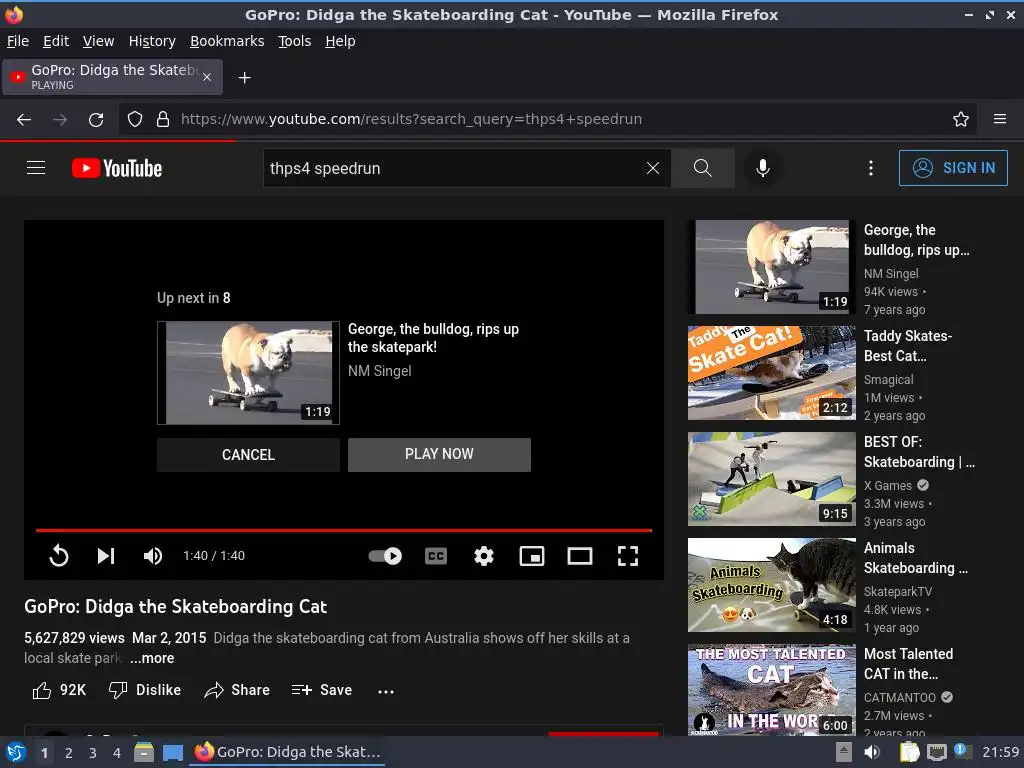Open the system volume tray icon
The height and width of the screenshot is (768, 1024).
click(872, 752)
